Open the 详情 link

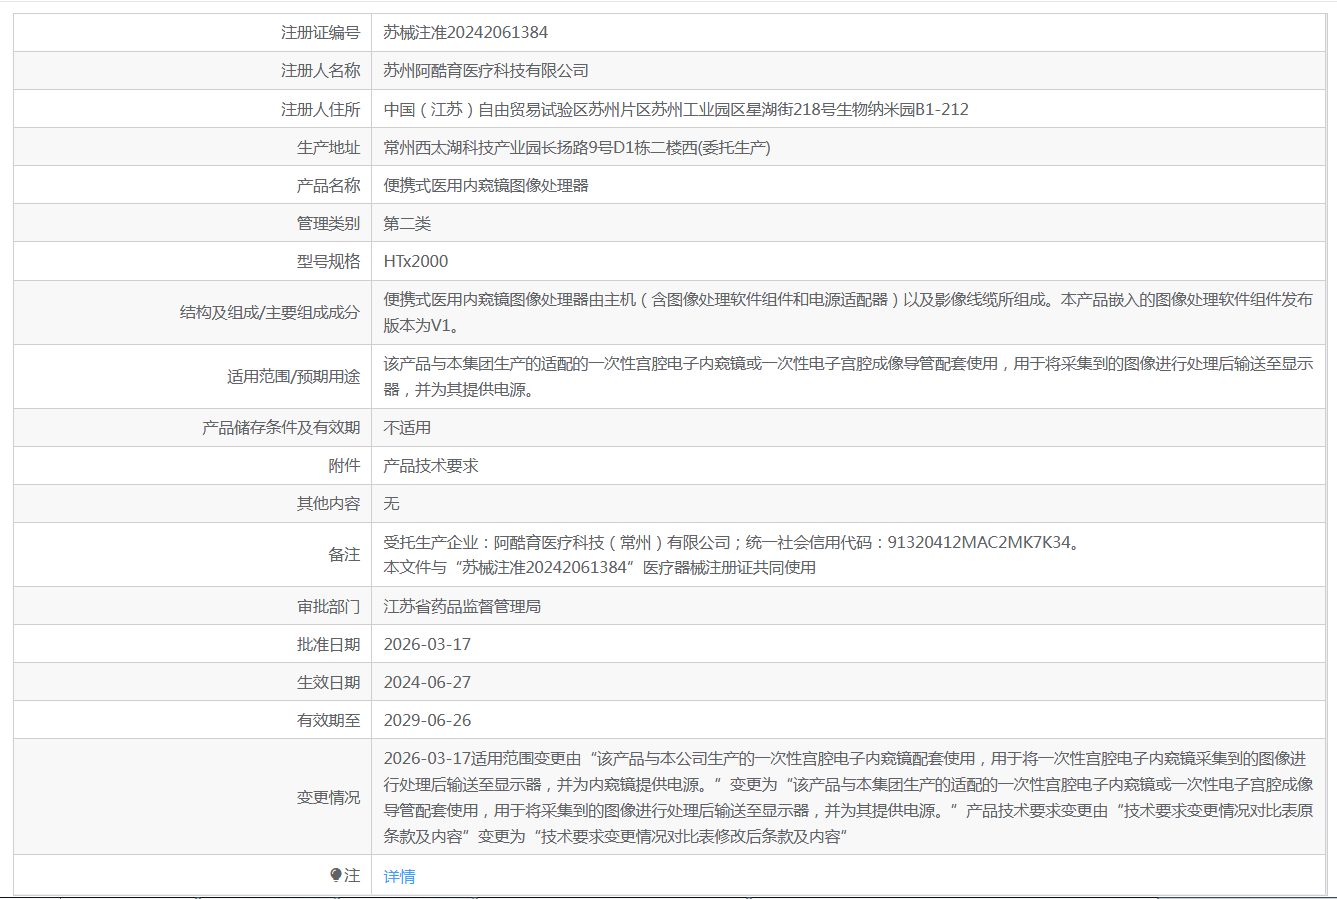399,876
